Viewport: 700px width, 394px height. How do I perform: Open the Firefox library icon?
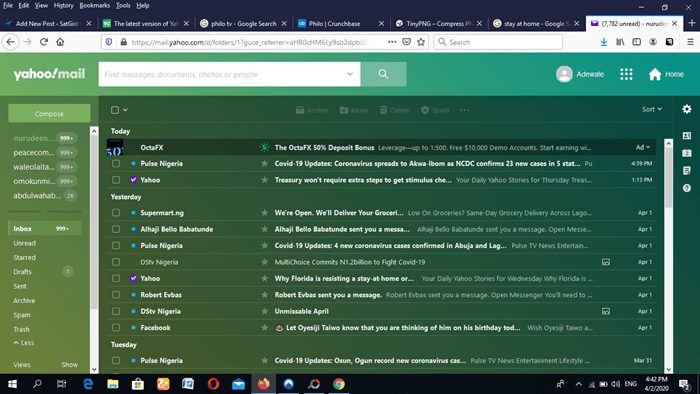[620, 42]
